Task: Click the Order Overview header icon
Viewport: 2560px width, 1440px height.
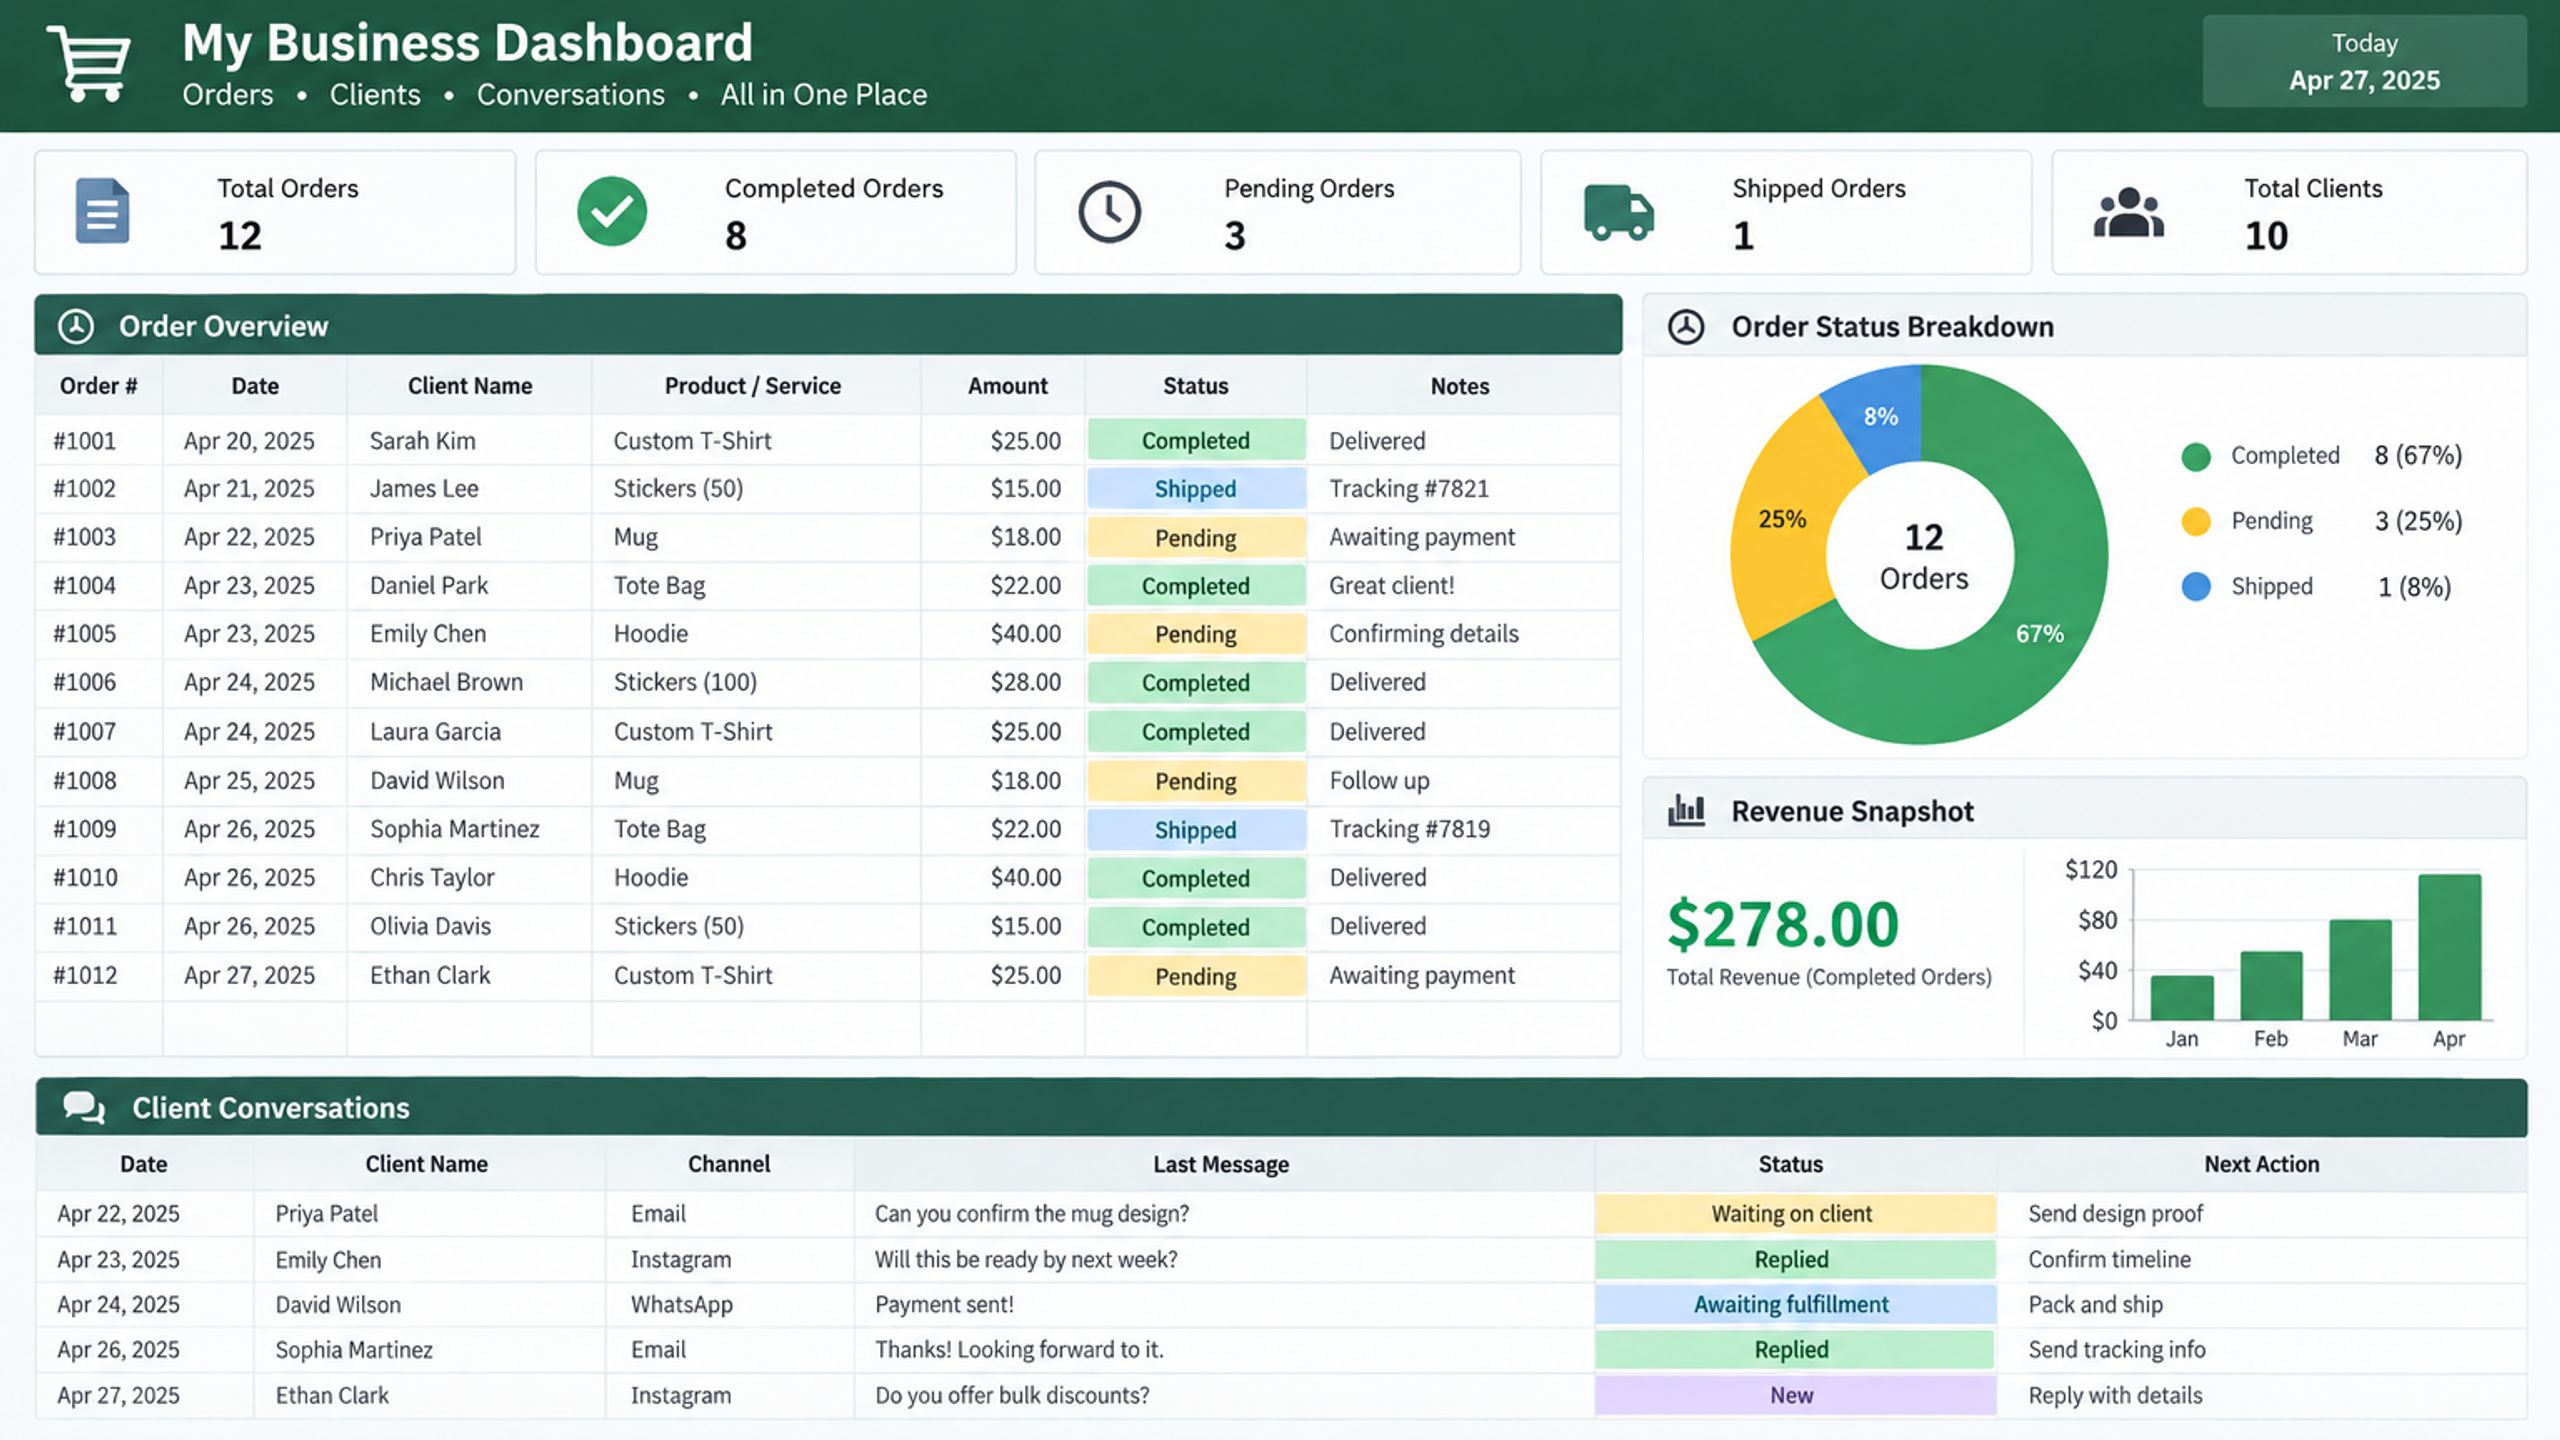Action: (x=76, y=326)
